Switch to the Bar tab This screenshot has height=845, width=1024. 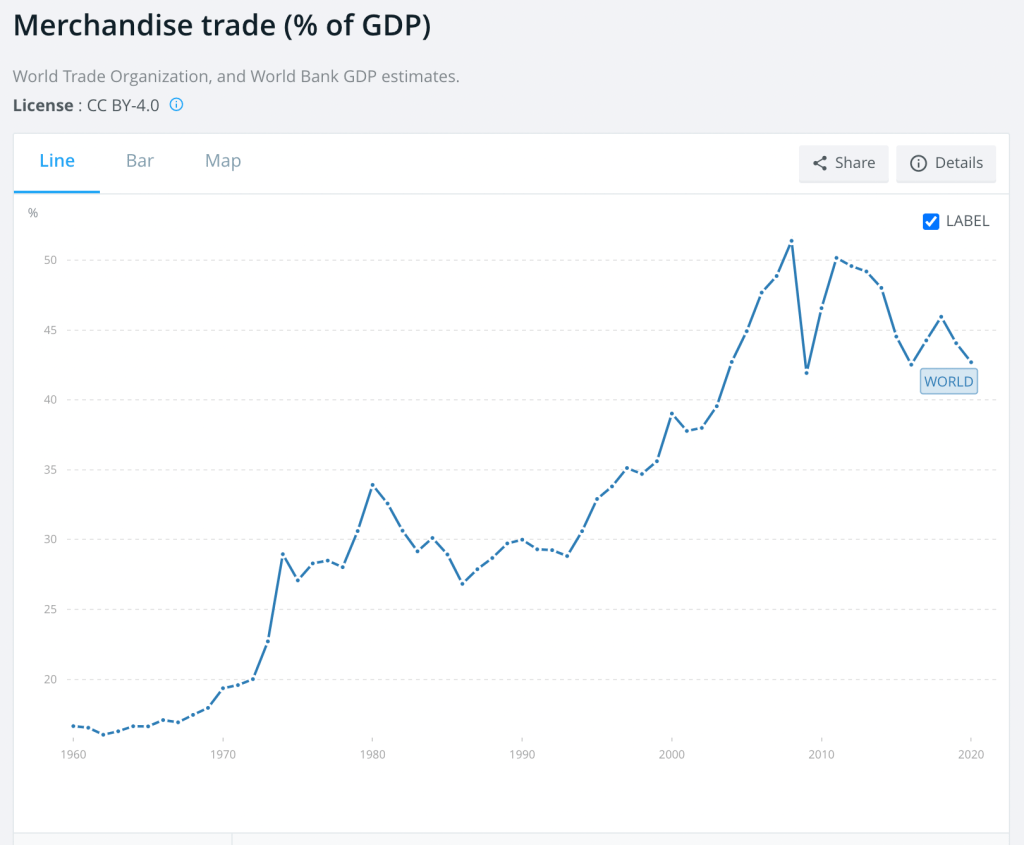click(x=140, y=161)
